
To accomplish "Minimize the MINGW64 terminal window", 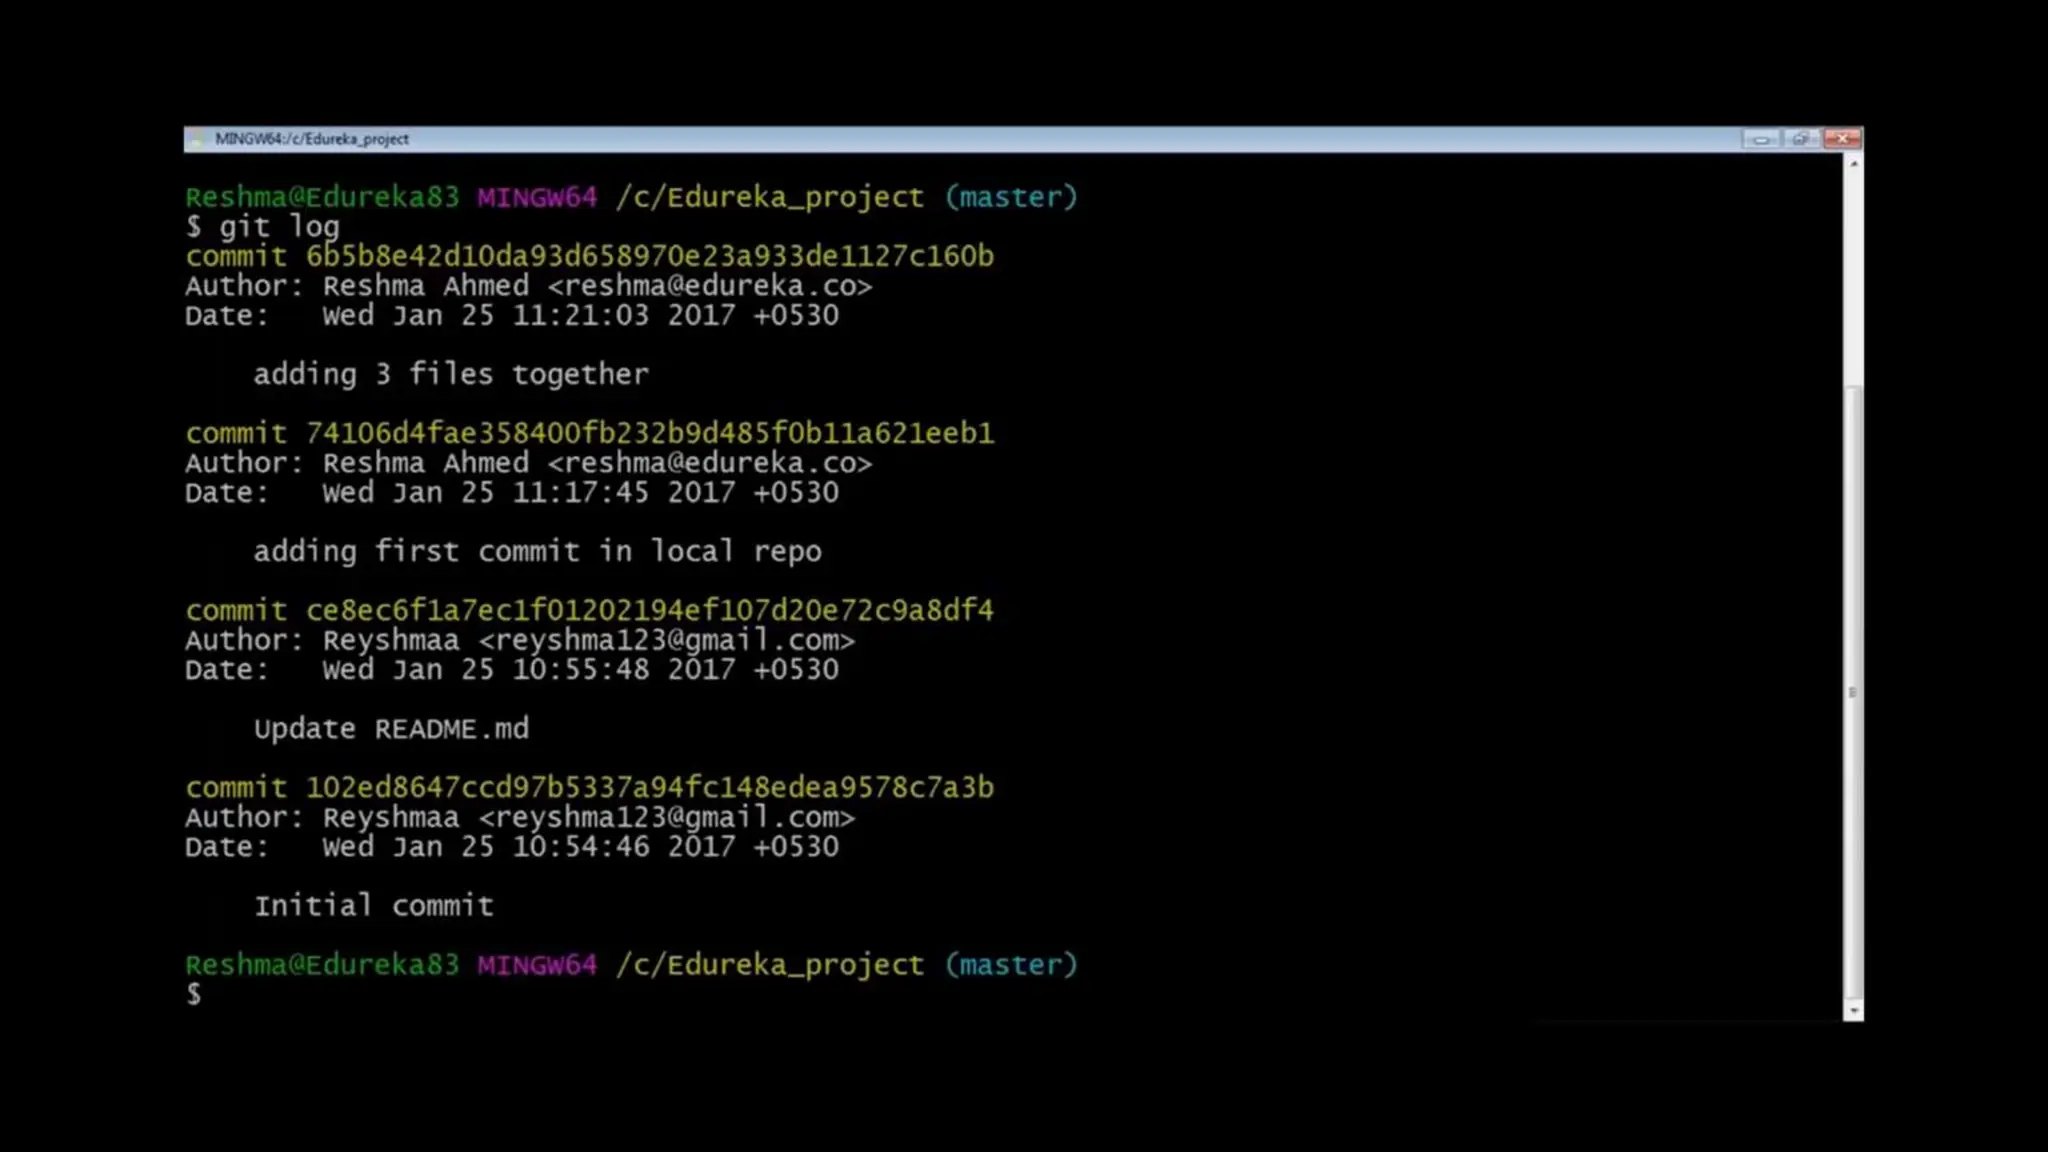I will tap(1760, 139).
